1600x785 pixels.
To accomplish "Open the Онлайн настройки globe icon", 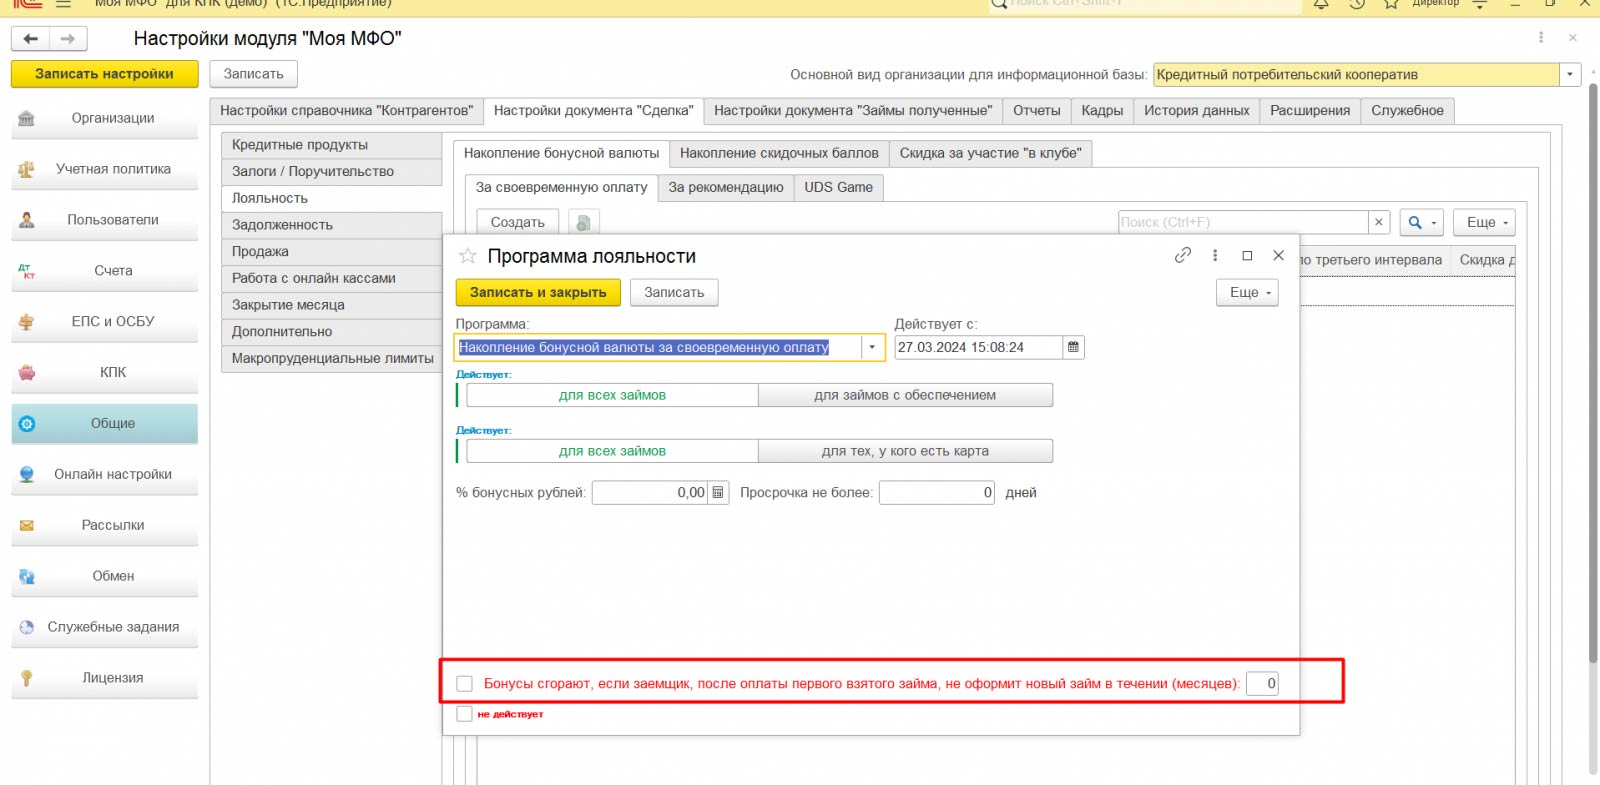I will 27,475.
